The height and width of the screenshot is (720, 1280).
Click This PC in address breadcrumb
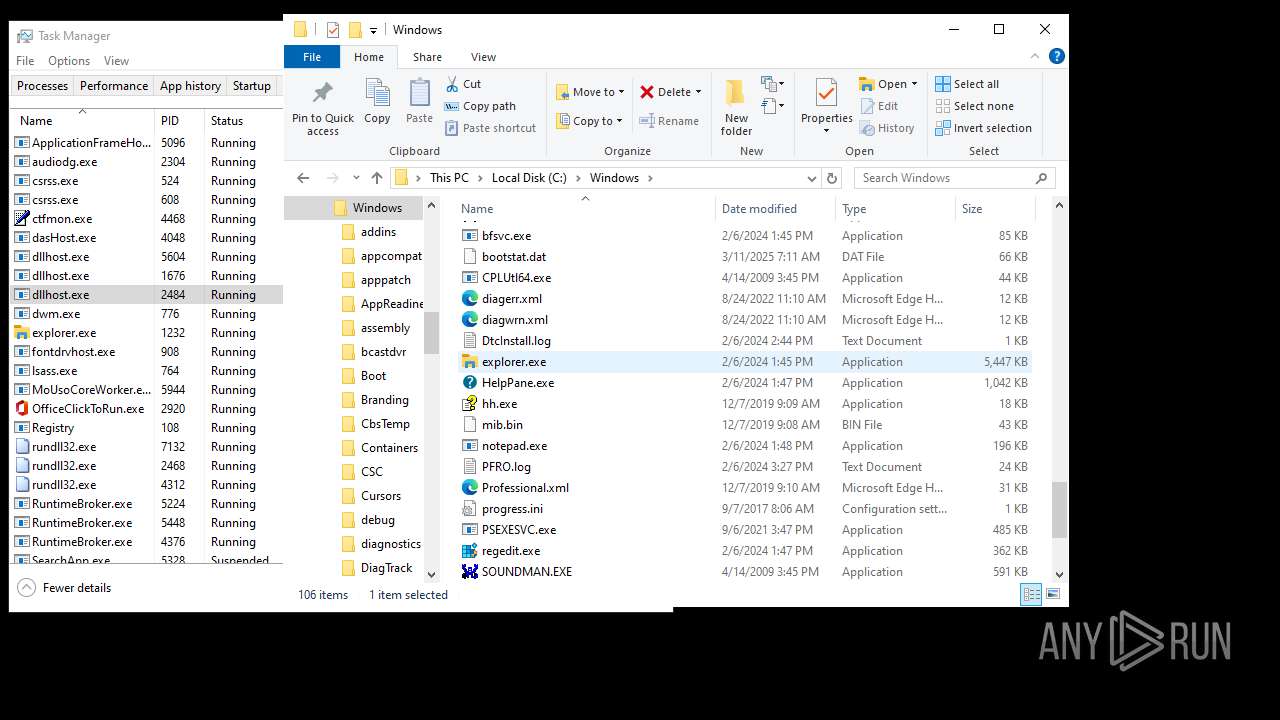coord(449,178)
